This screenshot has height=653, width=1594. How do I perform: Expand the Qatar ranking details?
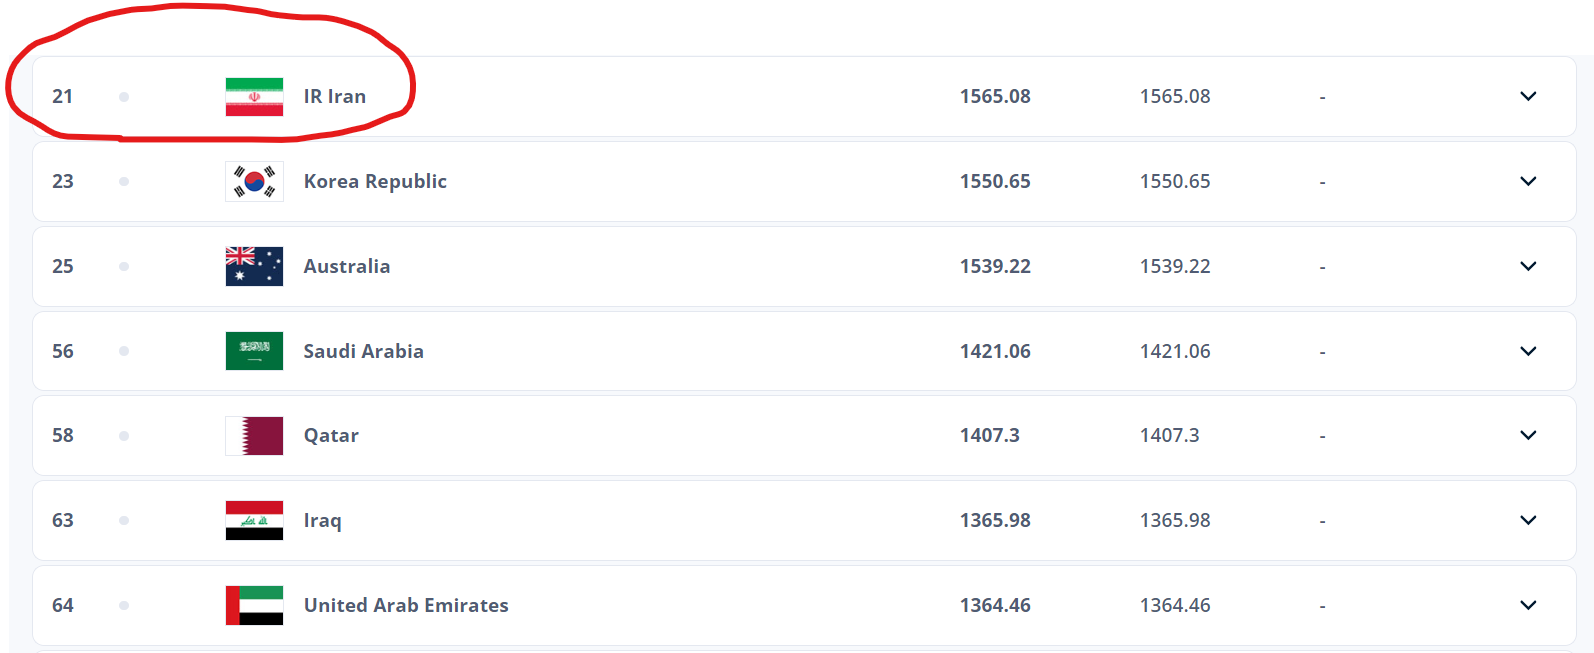pos(1528,435)
